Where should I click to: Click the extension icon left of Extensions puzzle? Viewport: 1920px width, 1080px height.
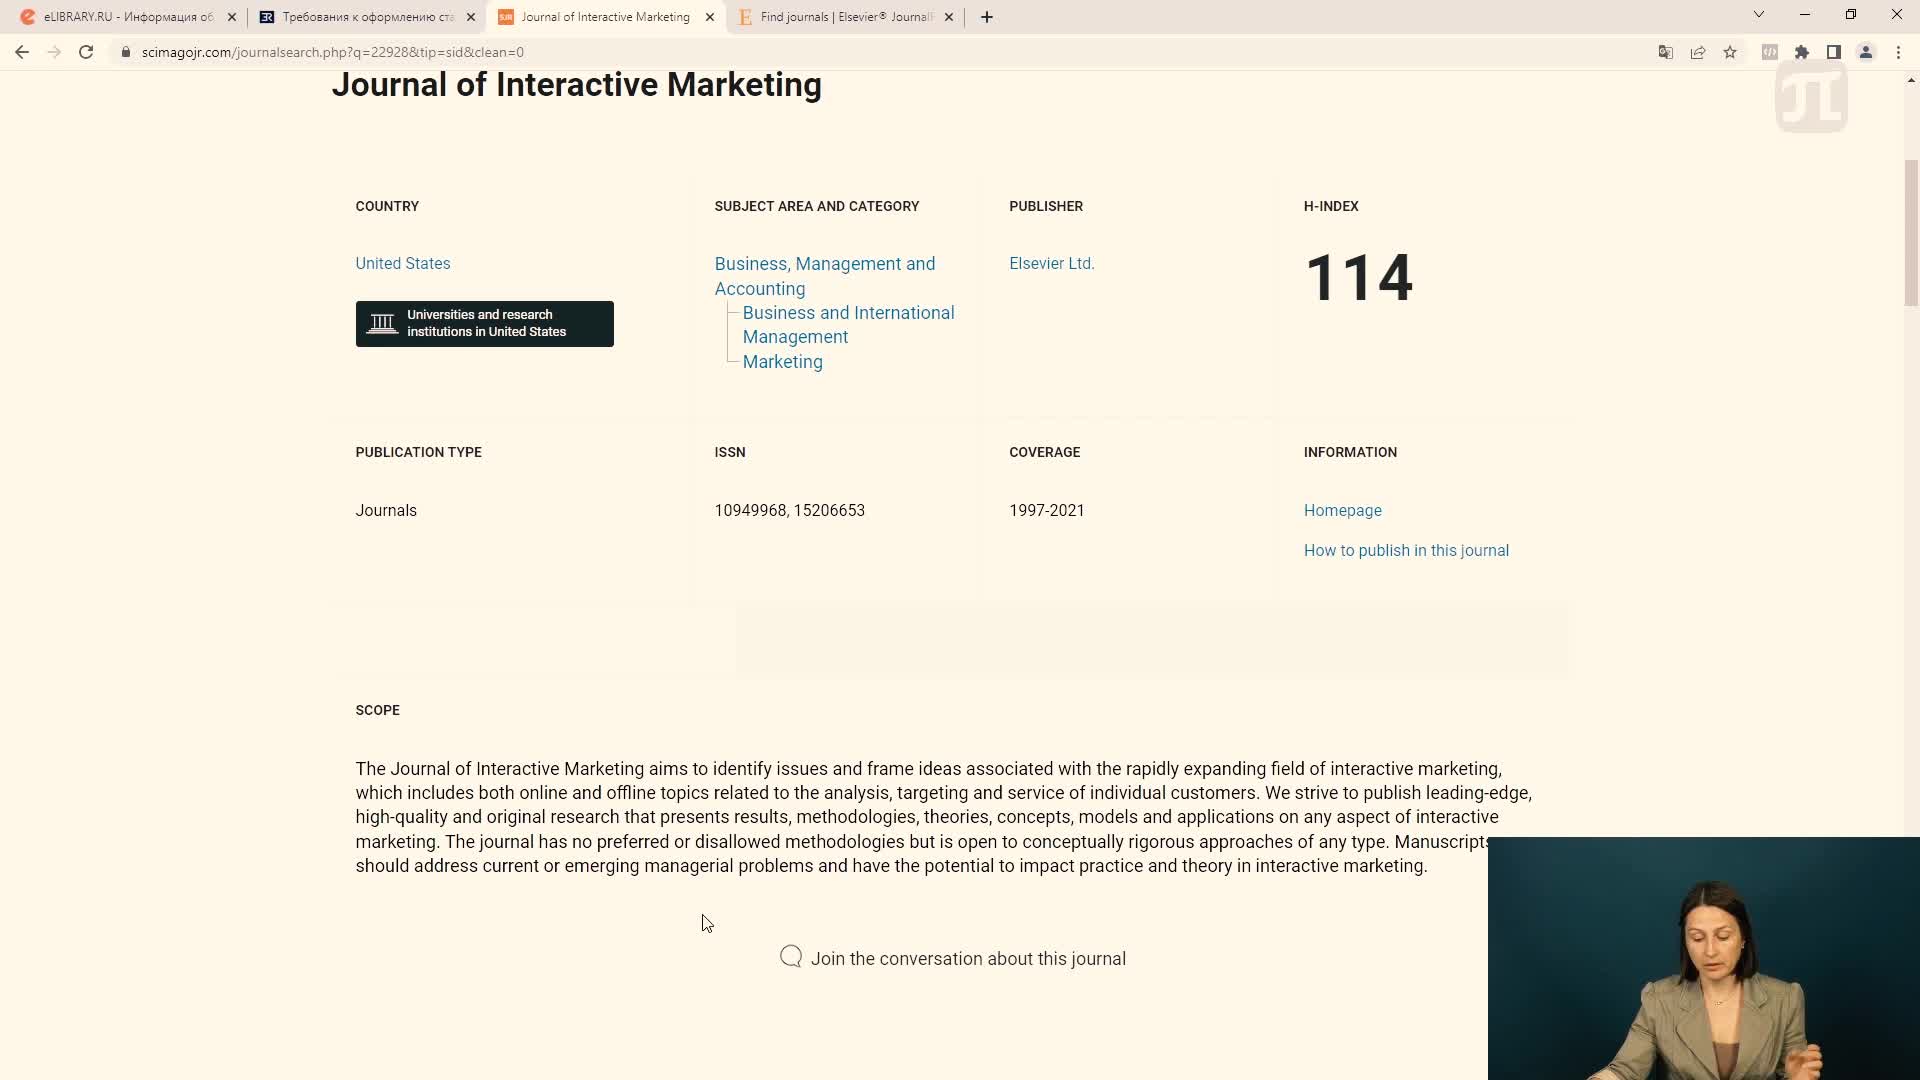(x=1770, y=52)
